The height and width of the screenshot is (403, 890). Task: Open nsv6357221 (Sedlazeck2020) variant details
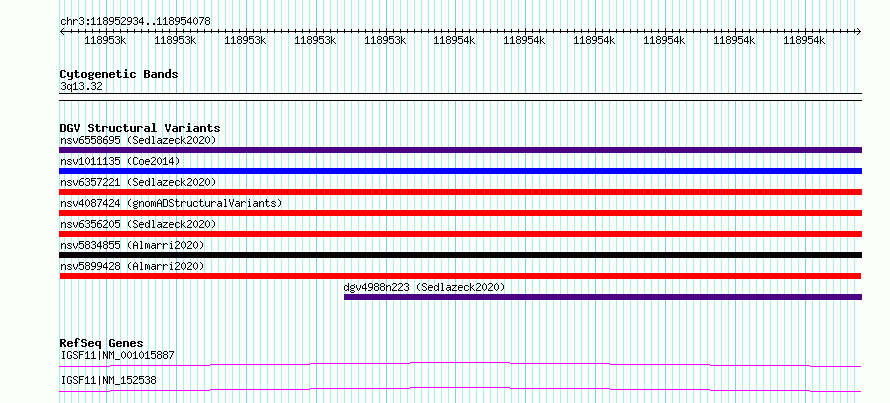[138, 182]
